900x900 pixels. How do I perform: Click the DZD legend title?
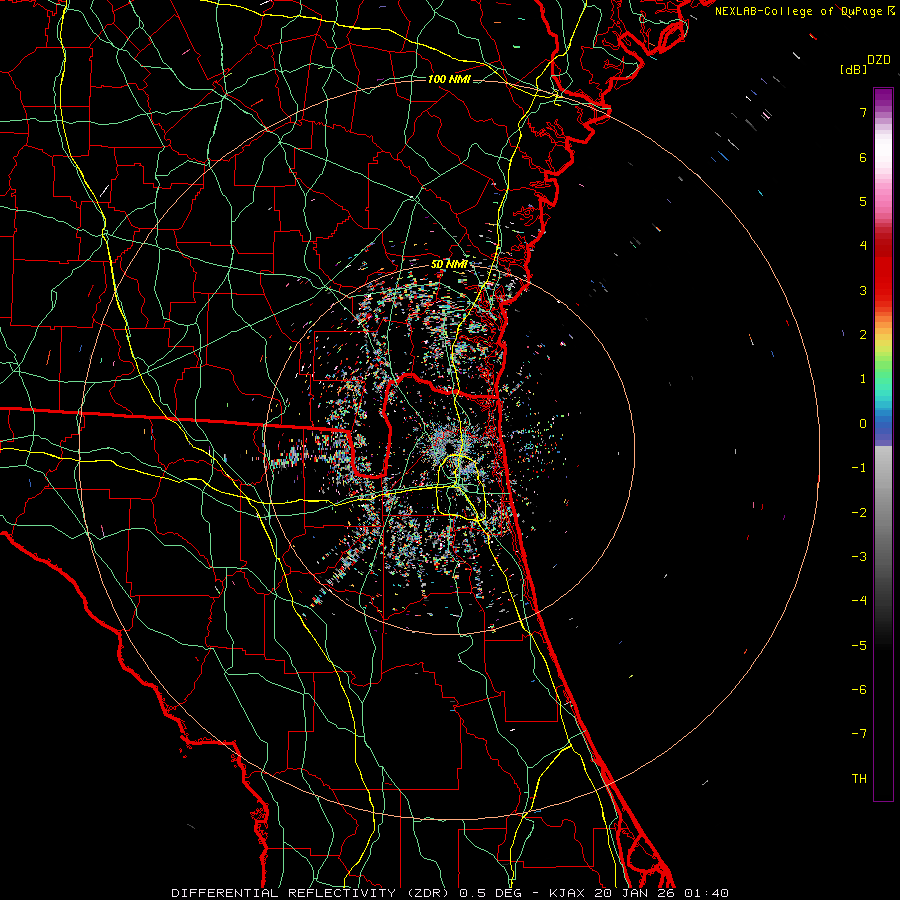tap(879, 60)
